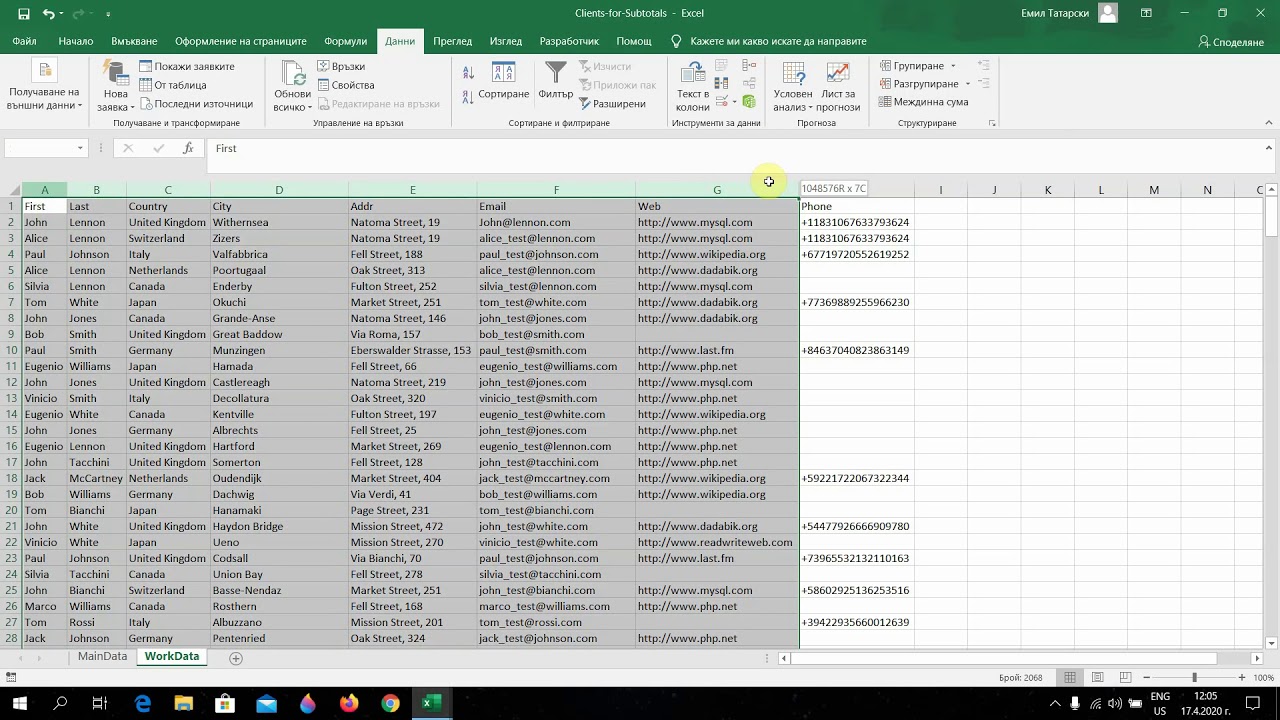Open the Условен анализ dropdown

click(793, 87)
